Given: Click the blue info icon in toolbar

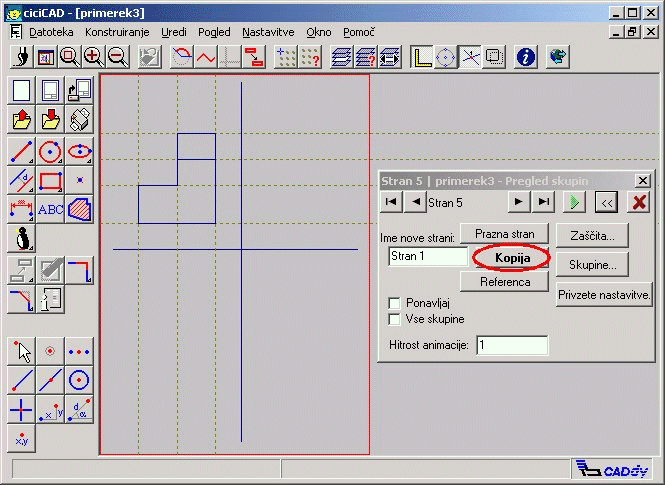Looking at the screenshot, I should point(526,57).
